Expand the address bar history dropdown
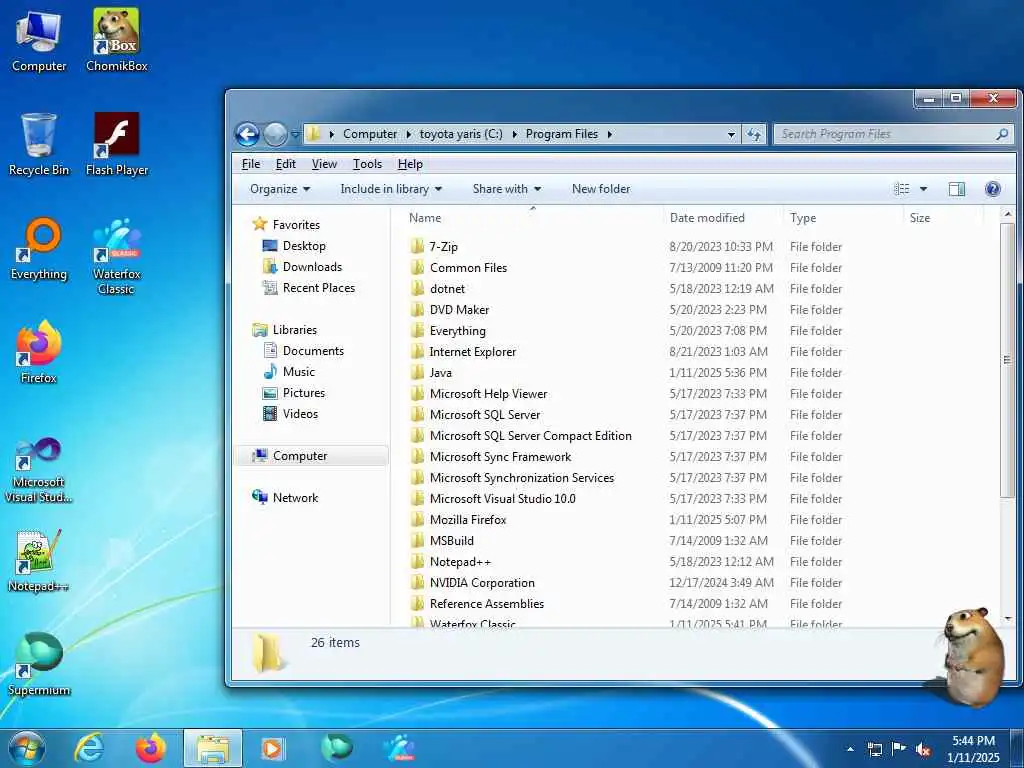Viewport: 1024px width, 768px height. (731, 135)
